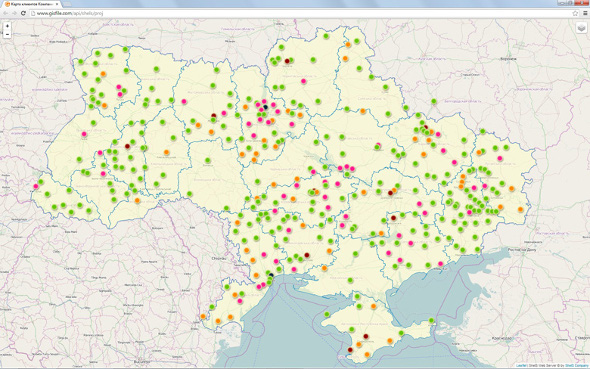Open a new tab beside the current tab
590x369 pixels.
(x=67, y=4)
